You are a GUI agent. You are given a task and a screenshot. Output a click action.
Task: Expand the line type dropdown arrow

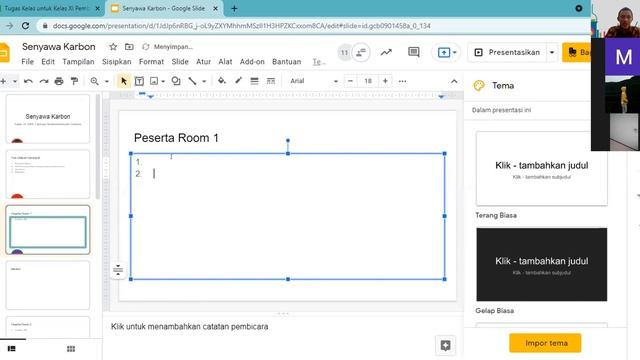click(204, 81)
